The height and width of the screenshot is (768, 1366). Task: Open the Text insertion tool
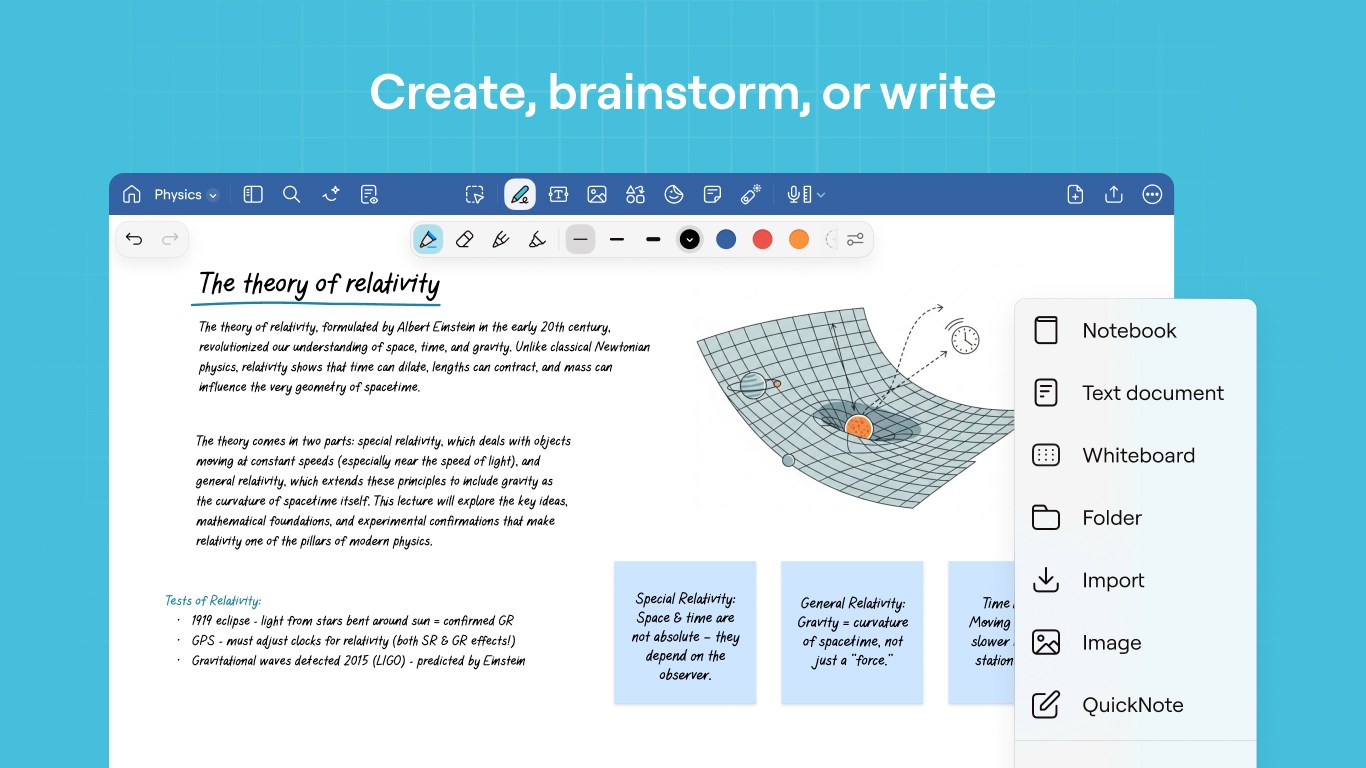pyautogui.click(x=559, y=194)
